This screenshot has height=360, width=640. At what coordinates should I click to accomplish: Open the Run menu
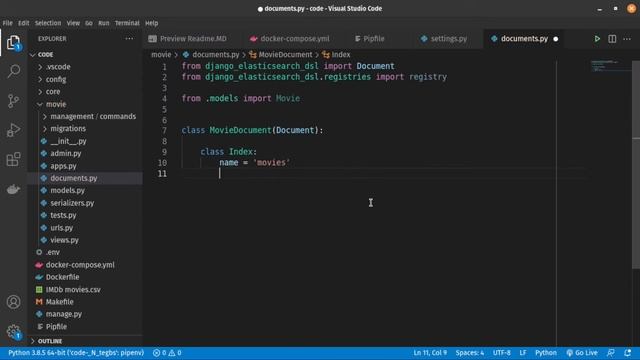point(104,23)
